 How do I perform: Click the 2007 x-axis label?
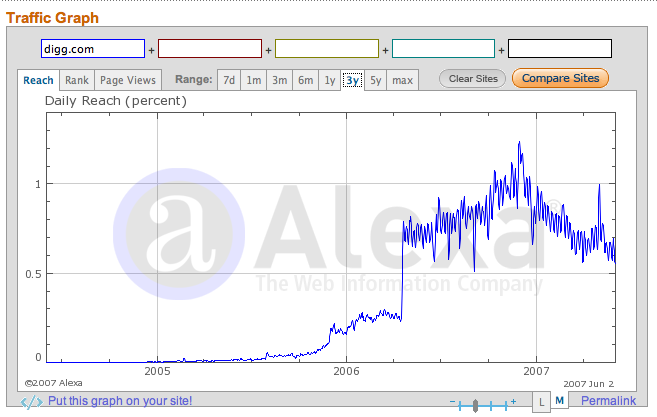click(536, 371)
